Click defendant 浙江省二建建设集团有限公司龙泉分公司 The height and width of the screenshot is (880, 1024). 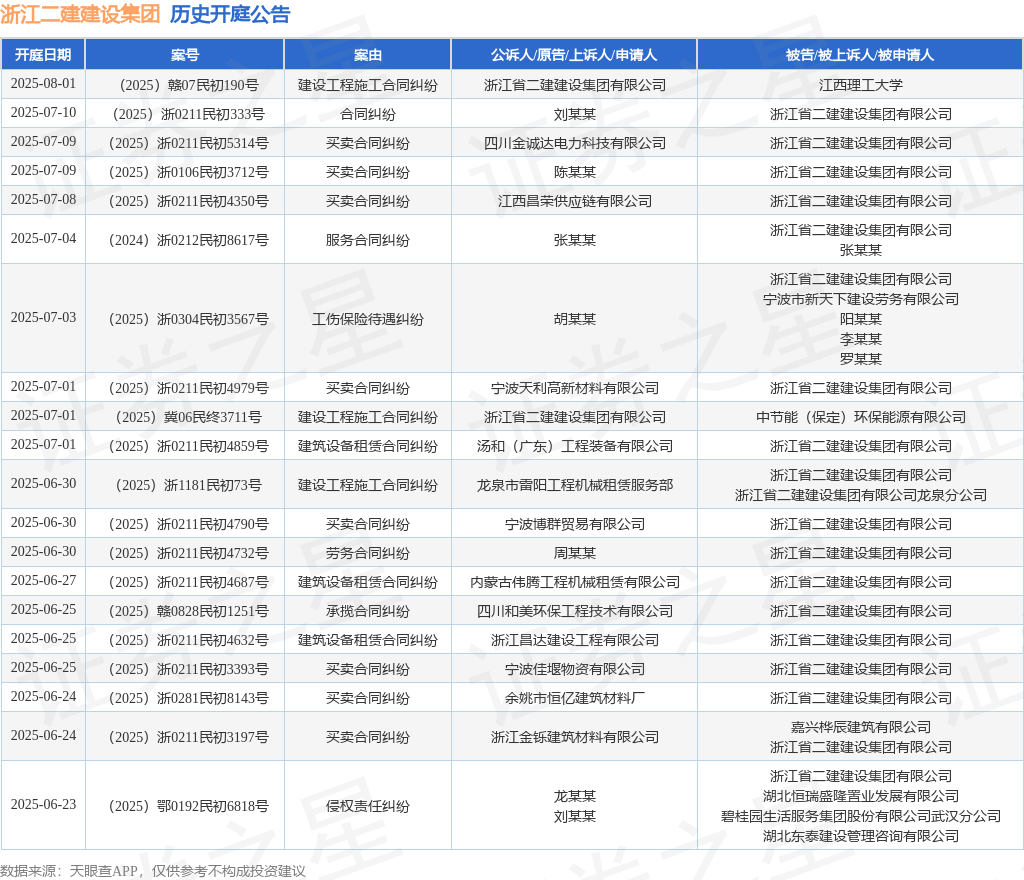(860, 495)
